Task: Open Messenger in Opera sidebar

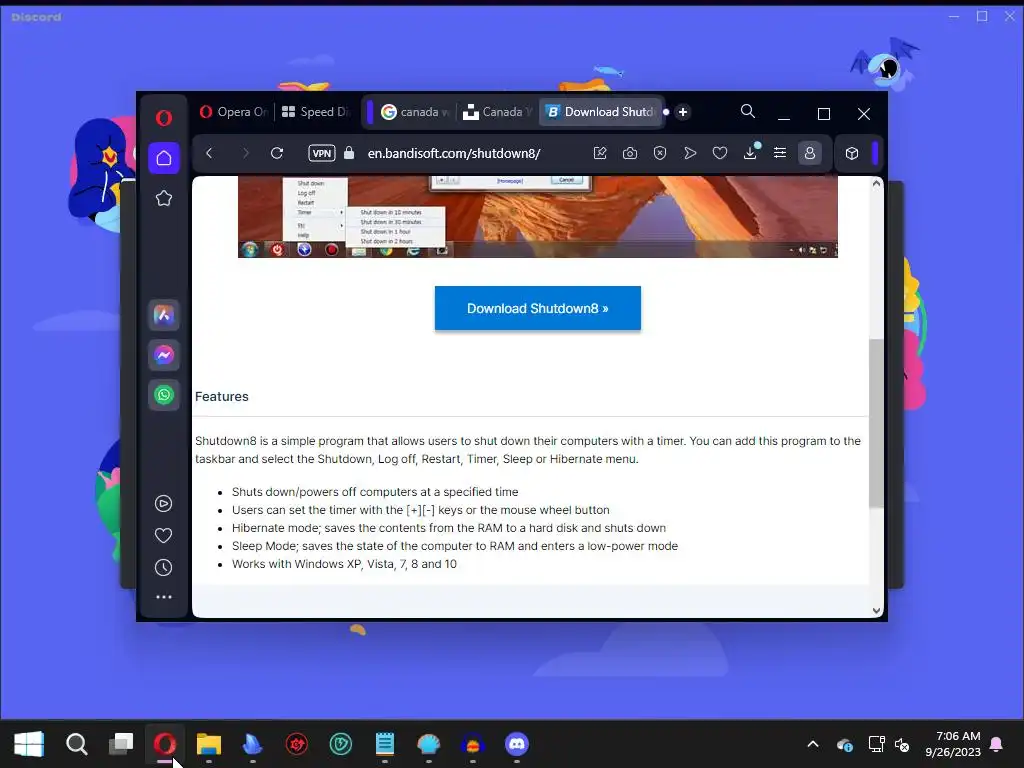Action: coord(164,355)
